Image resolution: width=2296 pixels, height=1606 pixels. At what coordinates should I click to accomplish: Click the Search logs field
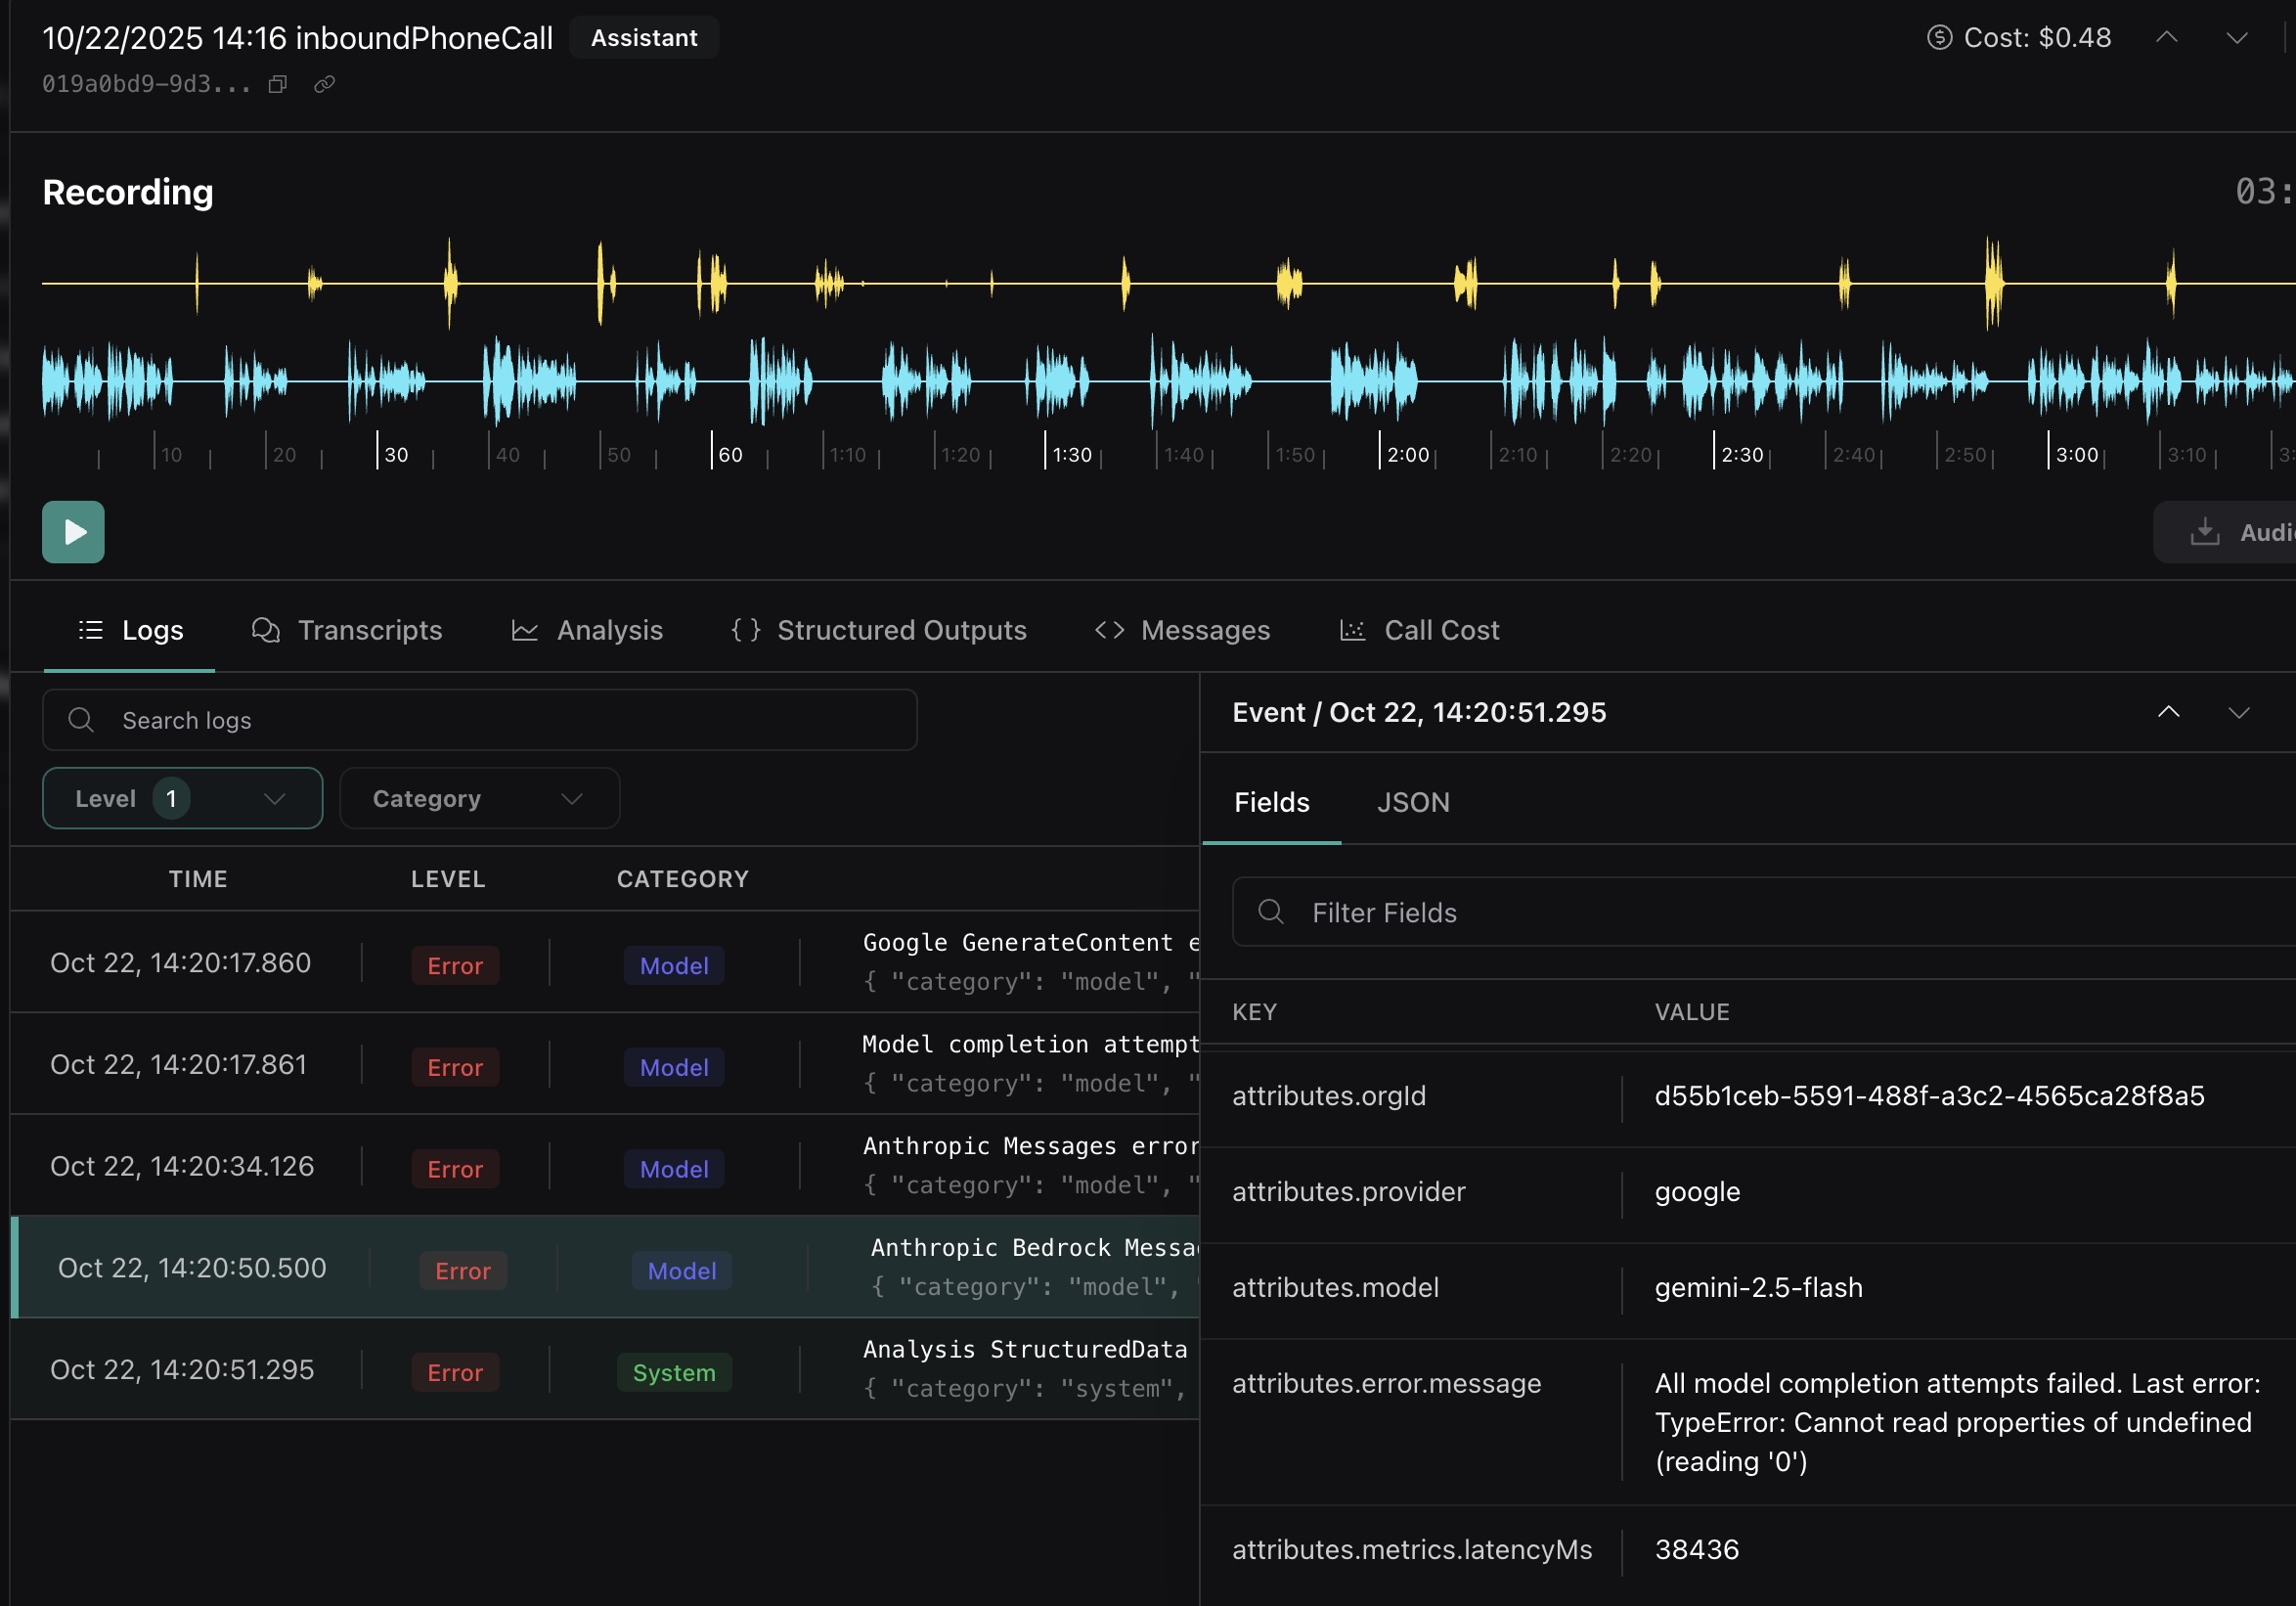(480, 720)
